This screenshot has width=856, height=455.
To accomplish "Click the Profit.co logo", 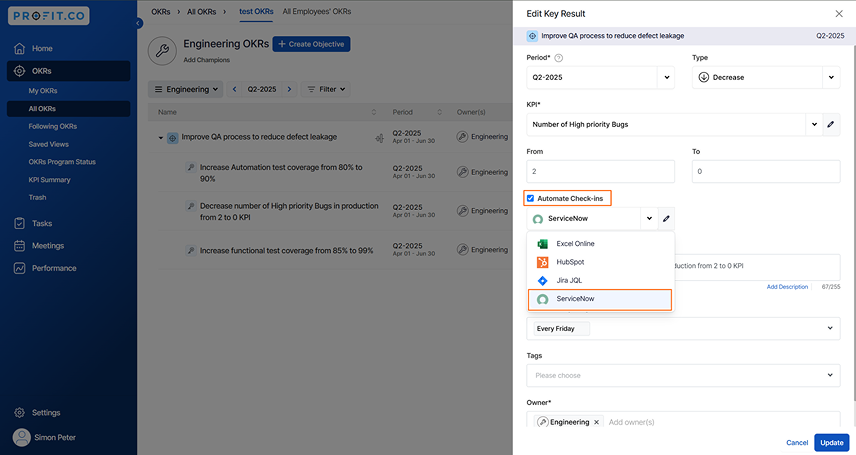I will [x=49, y=16].
